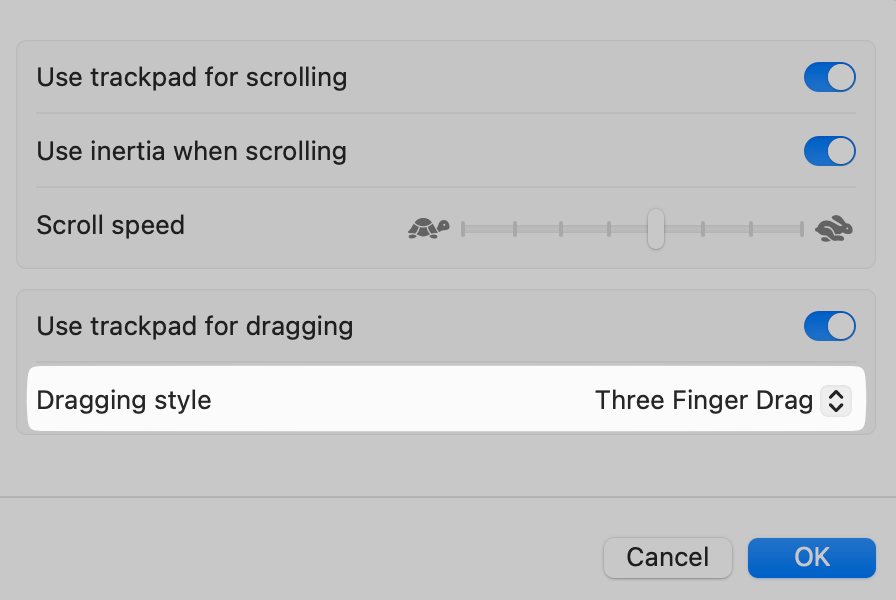Set scroll speed to the fastest tick
Image resolution: width=896 pixels, height=600 pixels.
[x=801, y=229]
